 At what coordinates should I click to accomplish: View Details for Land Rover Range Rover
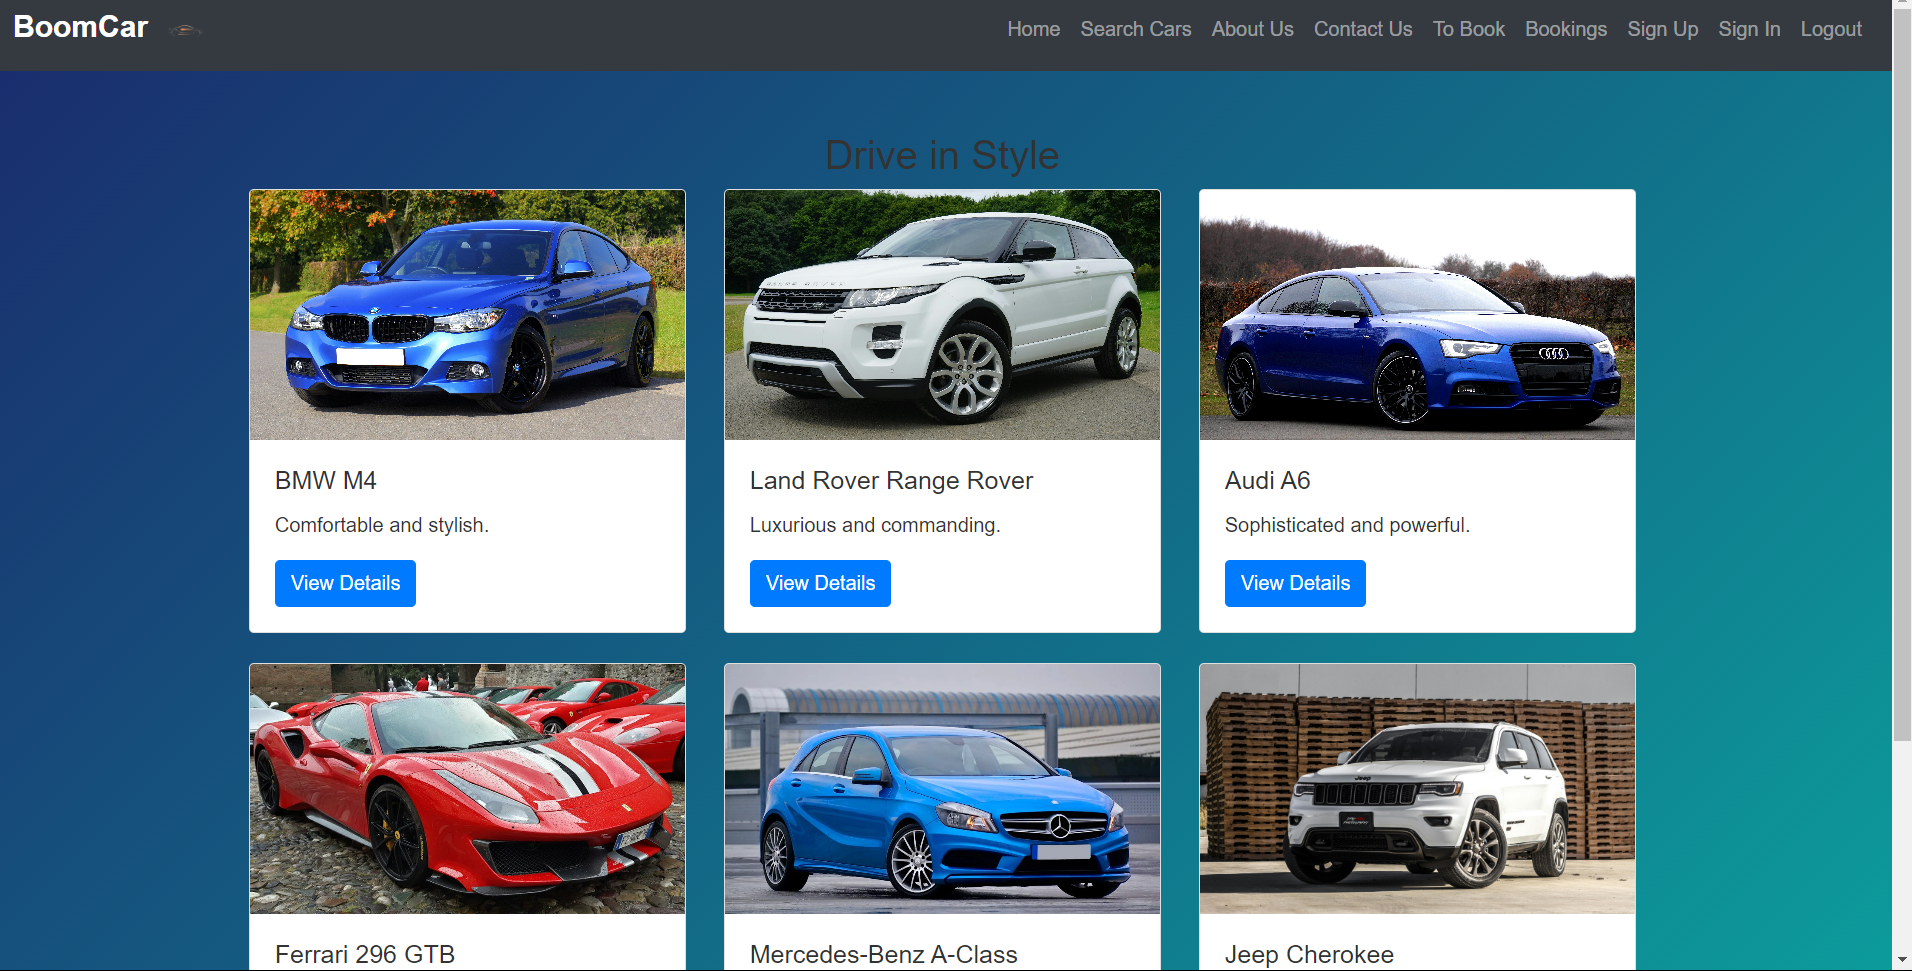click(x=820, y=583)
